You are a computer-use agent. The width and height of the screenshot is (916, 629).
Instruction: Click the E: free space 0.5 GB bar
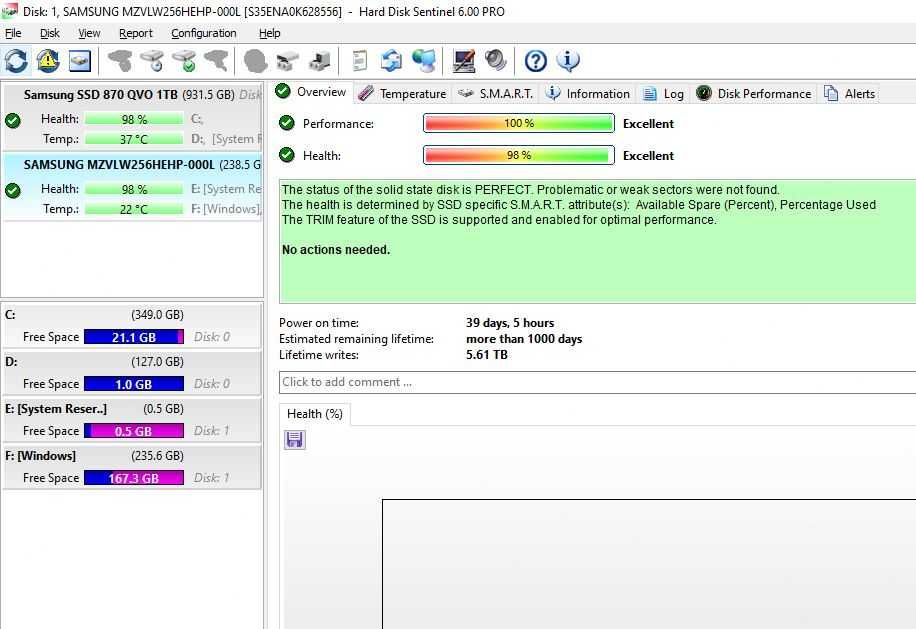coord(134,431)
